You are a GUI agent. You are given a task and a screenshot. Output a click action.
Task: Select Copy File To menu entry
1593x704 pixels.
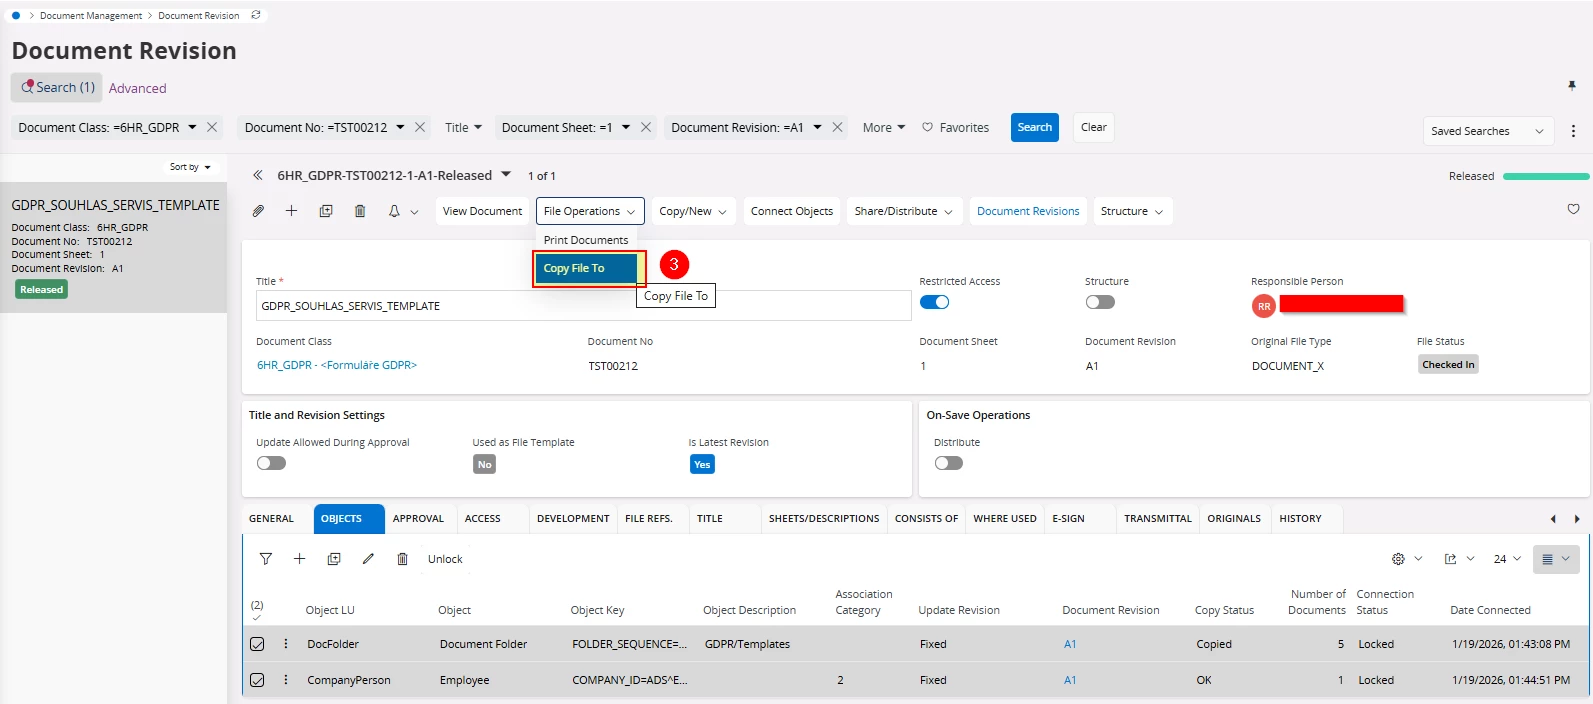click(x=586, y=268)
